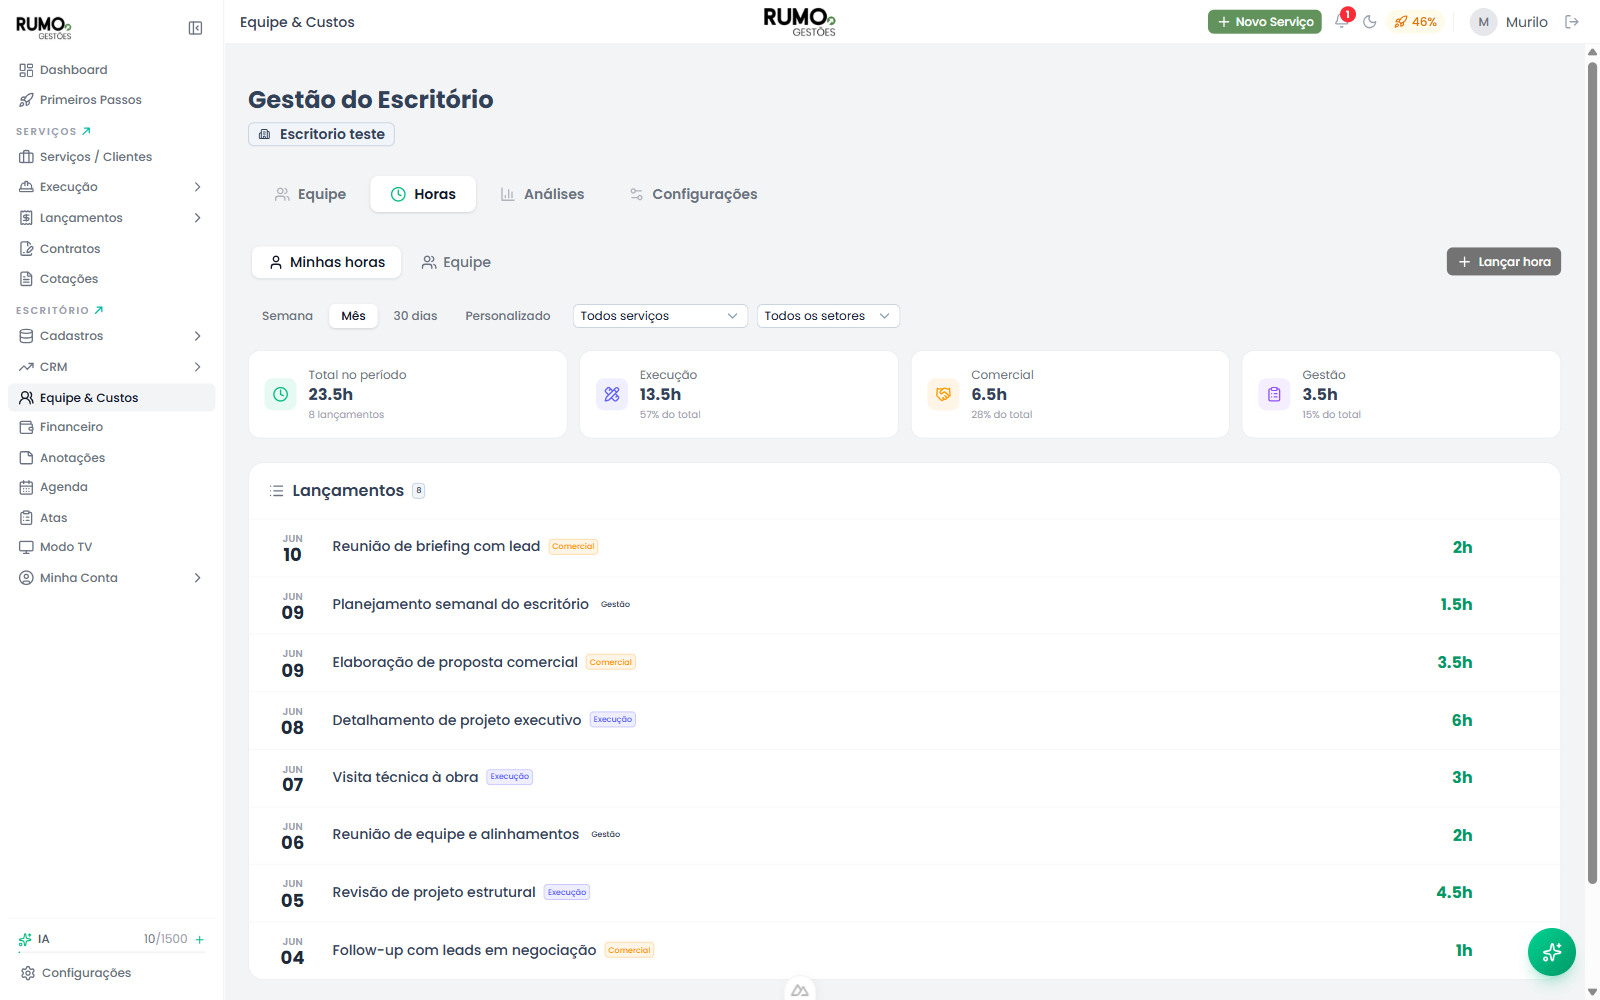Click the IA sparkle icon in sidebar
Viewport: 1600px width, 1000px height.
(25, 940)
